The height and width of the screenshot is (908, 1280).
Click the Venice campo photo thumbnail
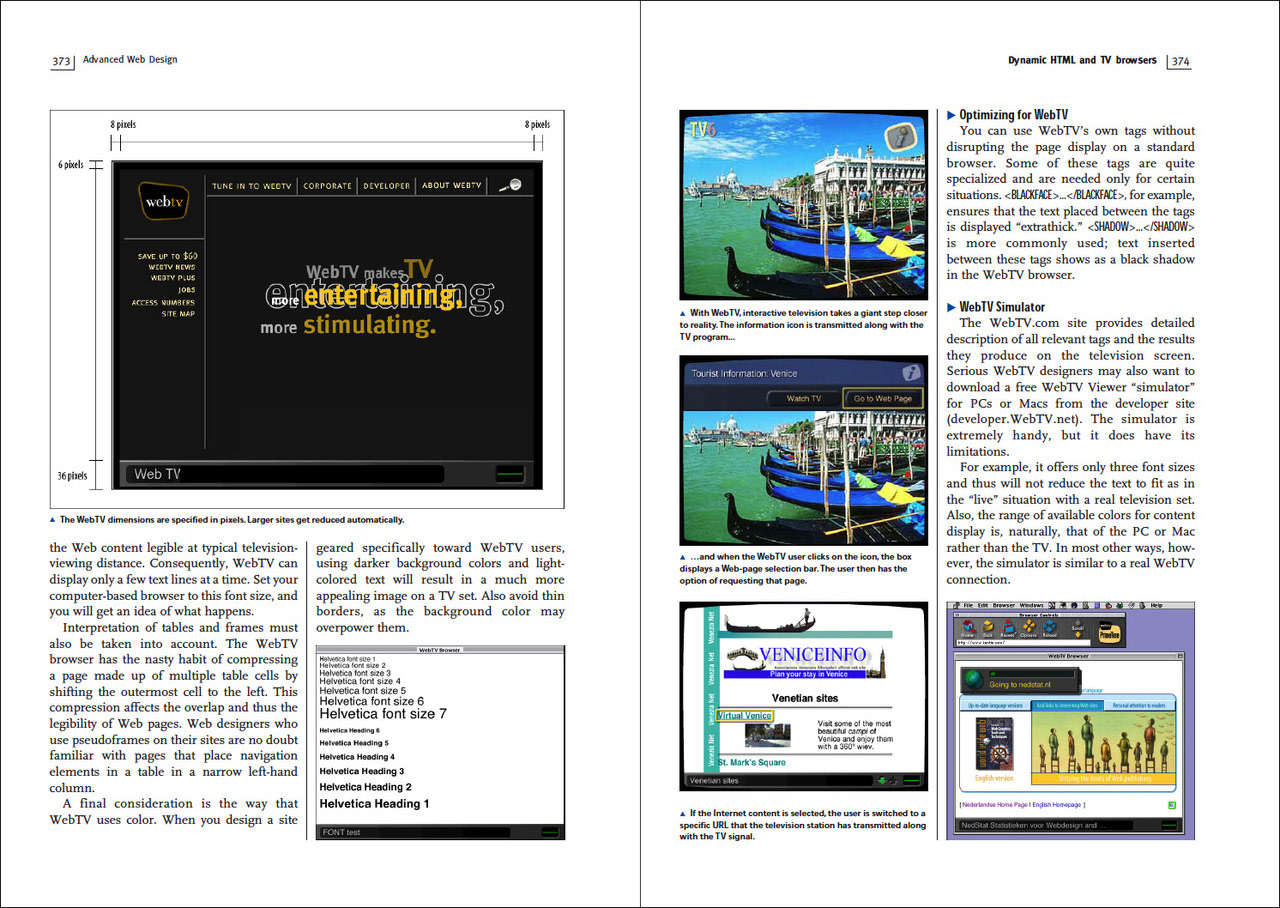pyautogui.click(x=768, y=735)
